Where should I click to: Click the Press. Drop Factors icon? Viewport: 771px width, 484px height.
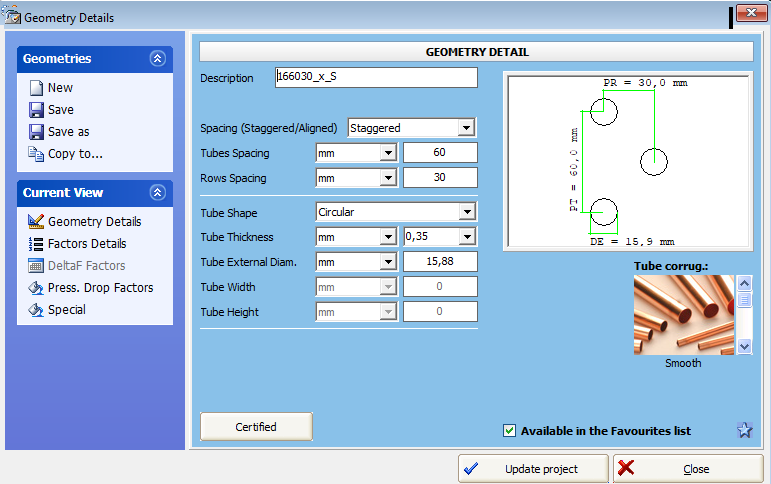pos(36,288)
